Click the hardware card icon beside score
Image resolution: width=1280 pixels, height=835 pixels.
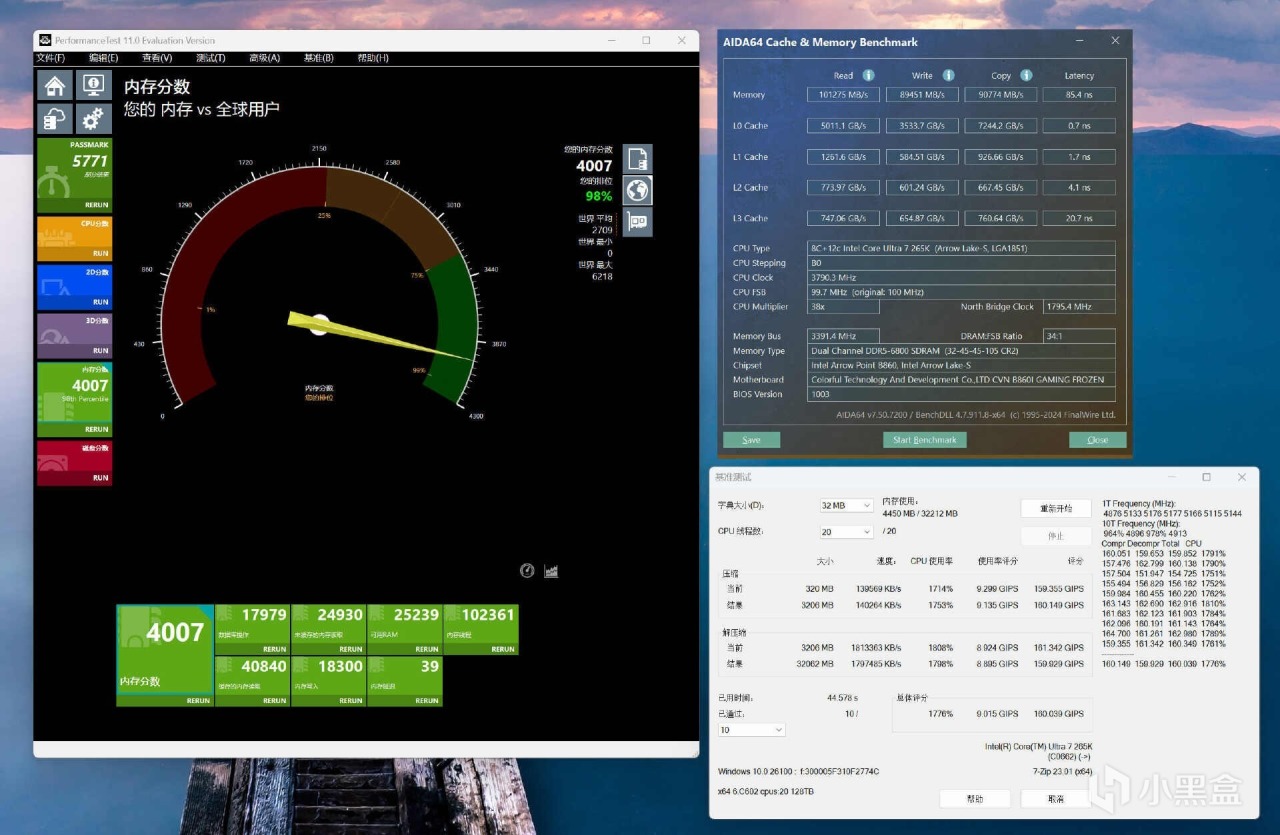point(637,222)
